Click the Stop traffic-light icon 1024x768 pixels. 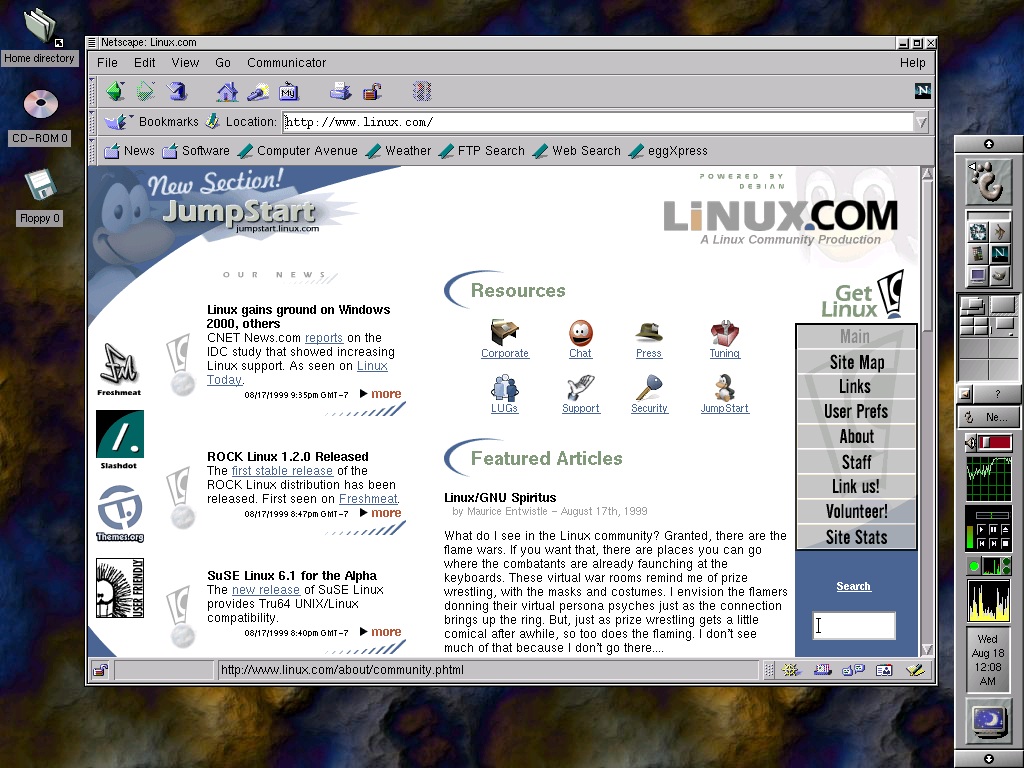[x=422, y=91]
